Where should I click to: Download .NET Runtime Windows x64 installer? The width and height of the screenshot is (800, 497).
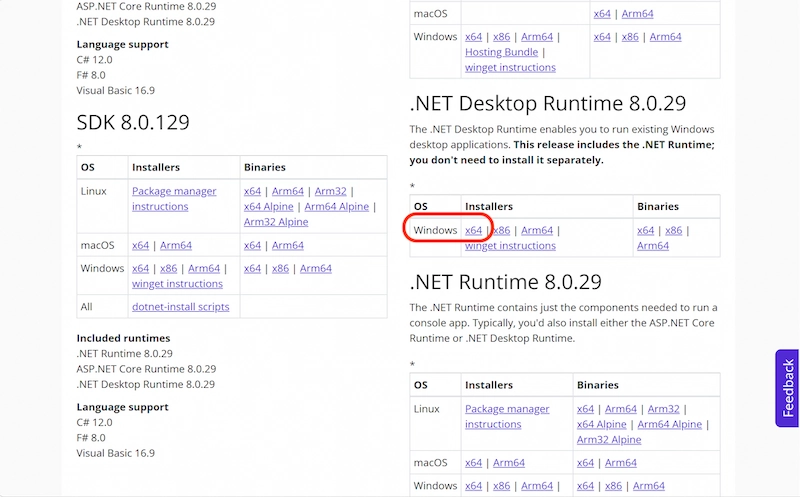[473, 486]
